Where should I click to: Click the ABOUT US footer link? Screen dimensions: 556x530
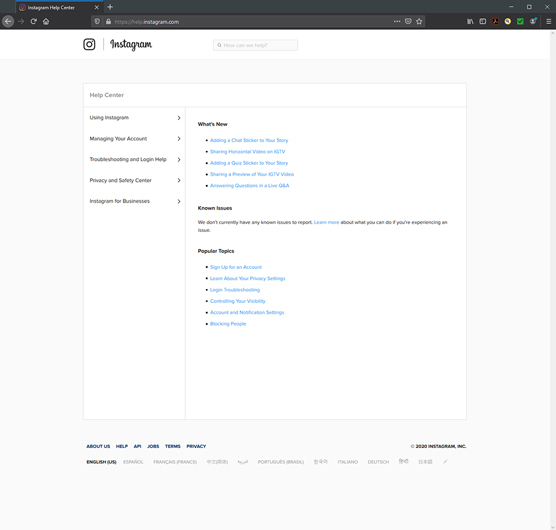pyautogui.click(x=98, y=446)
